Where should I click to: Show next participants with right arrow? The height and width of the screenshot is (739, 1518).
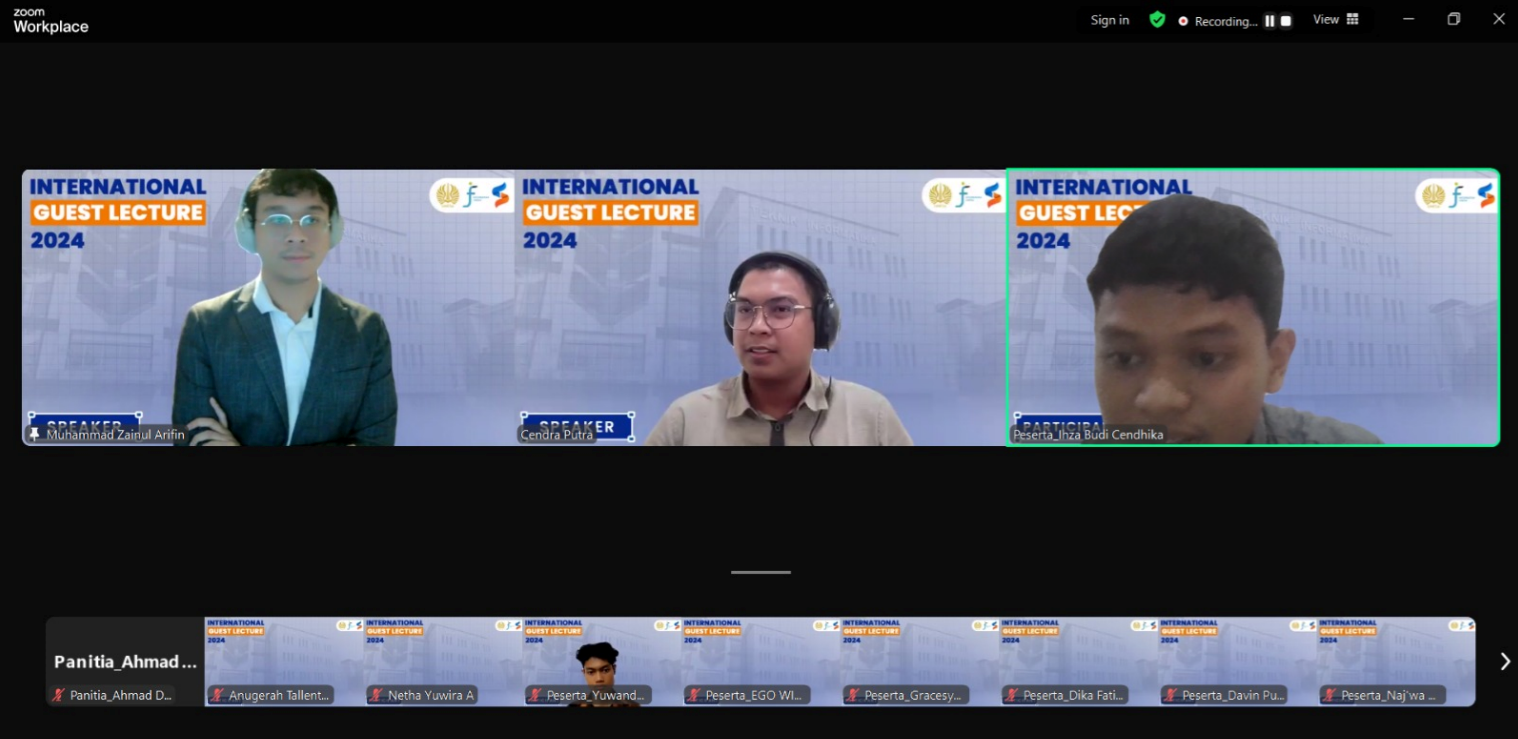1504,661
